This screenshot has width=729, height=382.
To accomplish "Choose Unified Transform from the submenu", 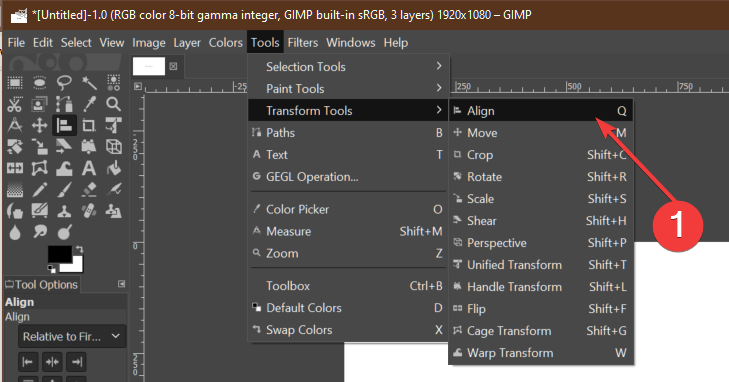I will [x=540, y=265].
